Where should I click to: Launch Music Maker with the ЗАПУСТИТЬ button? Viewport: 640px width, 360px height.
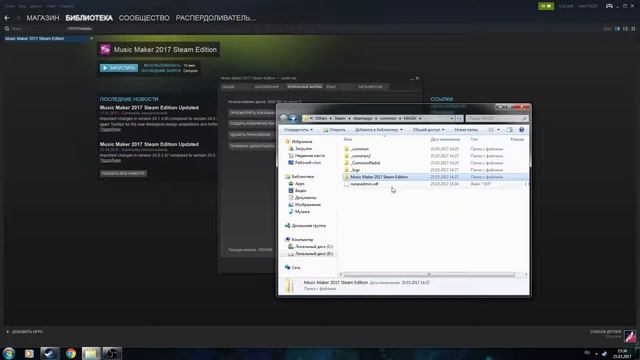[x=119, y=68]
